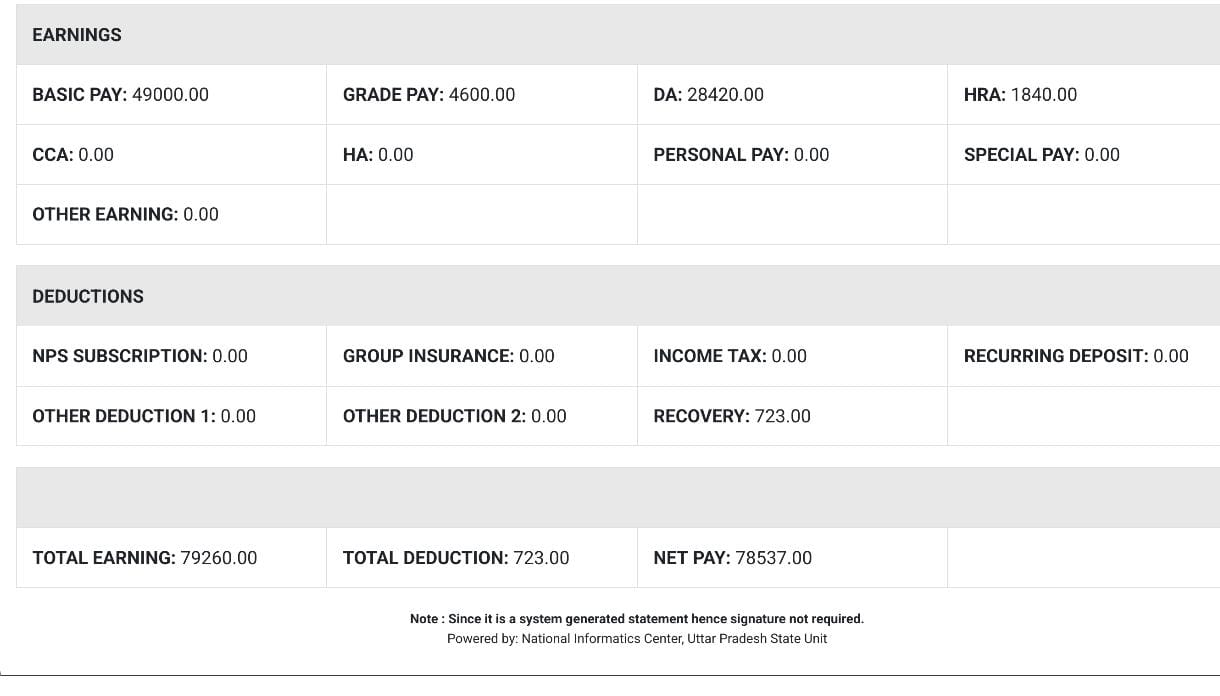1220x696 pixels.
Task: Select the NPS SUBSCRIPTION cell
Action: pos(140,357)
